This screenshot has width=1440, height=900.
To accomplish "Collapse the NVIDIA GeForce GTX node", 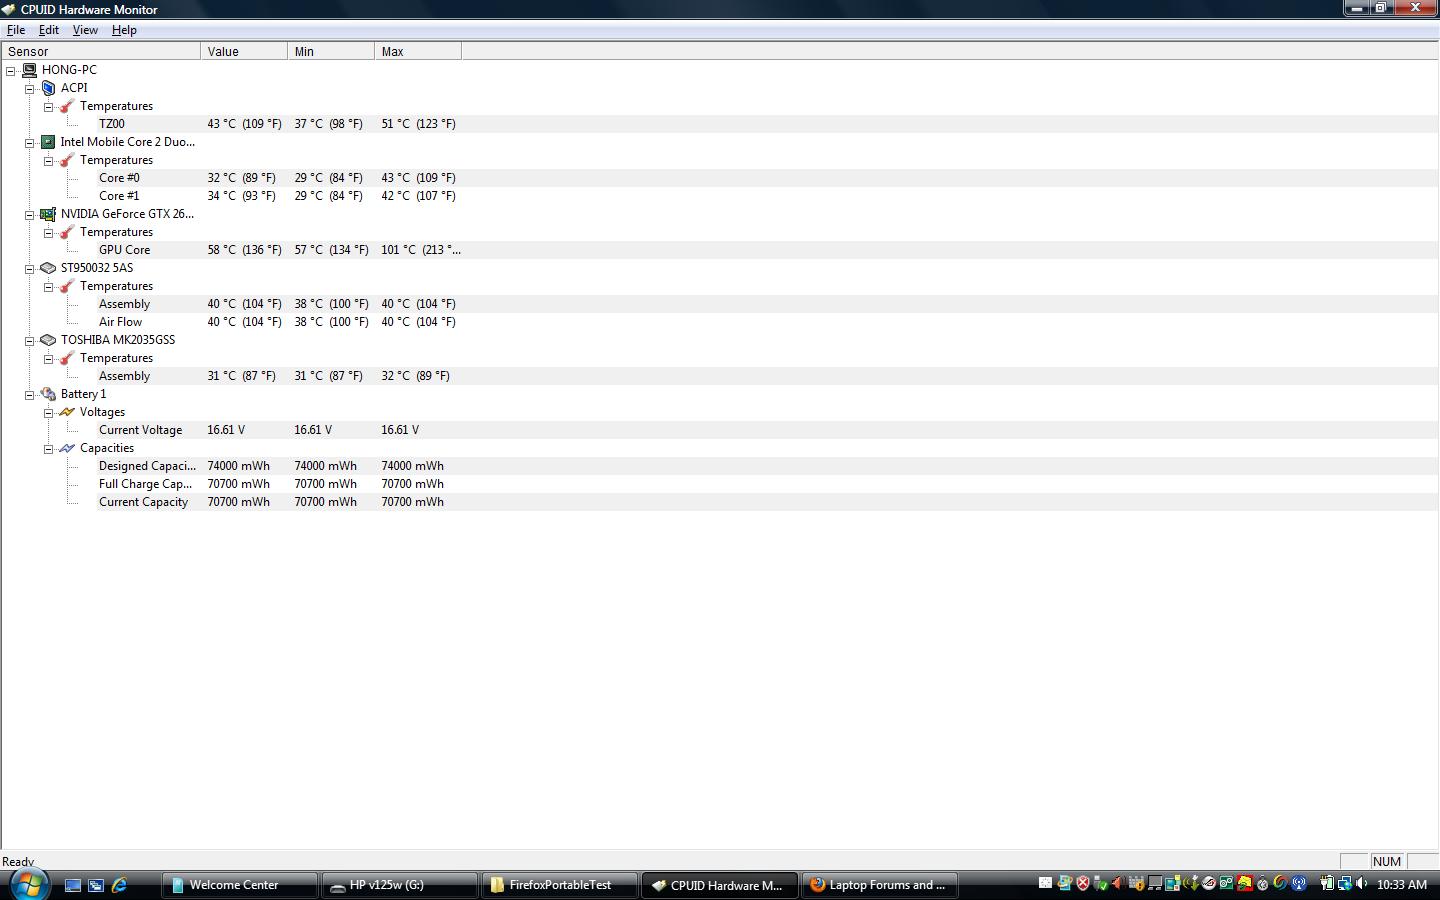I will [30, 215].
